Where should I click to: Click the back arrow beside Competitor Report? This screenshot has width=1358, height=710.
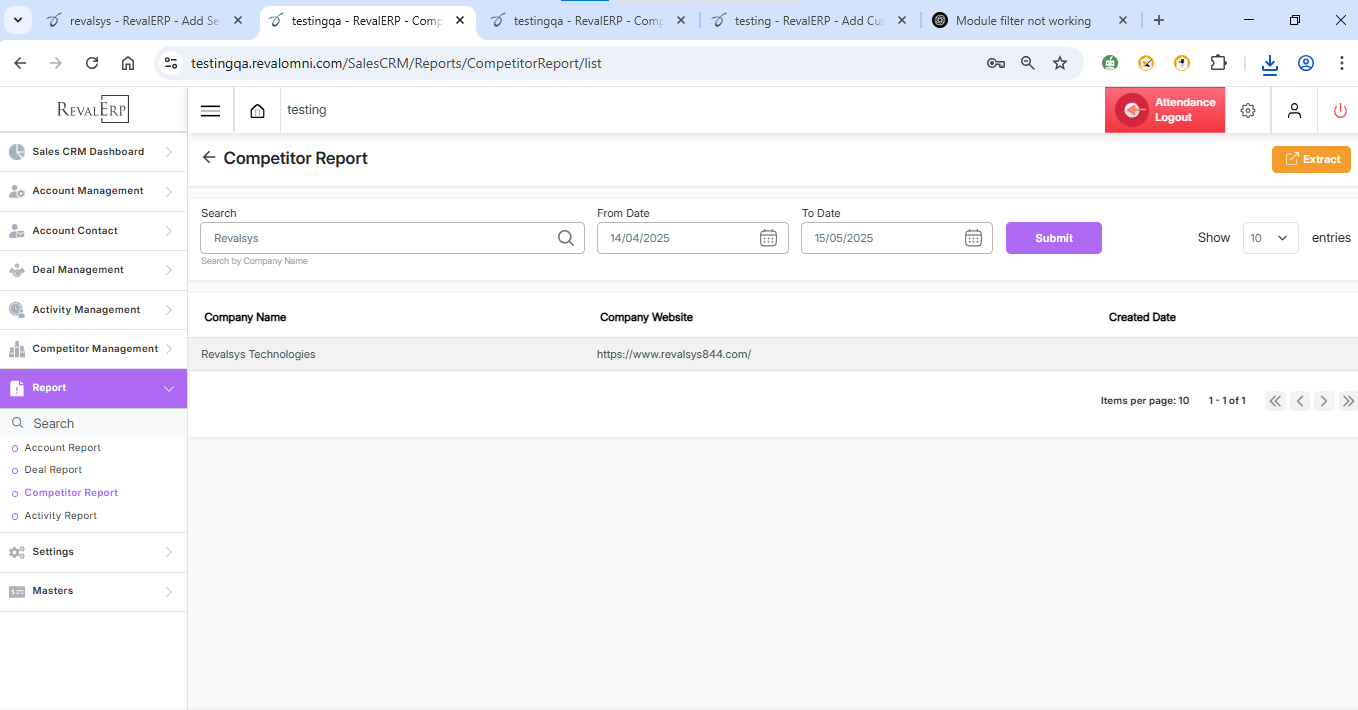click(208, 158)
